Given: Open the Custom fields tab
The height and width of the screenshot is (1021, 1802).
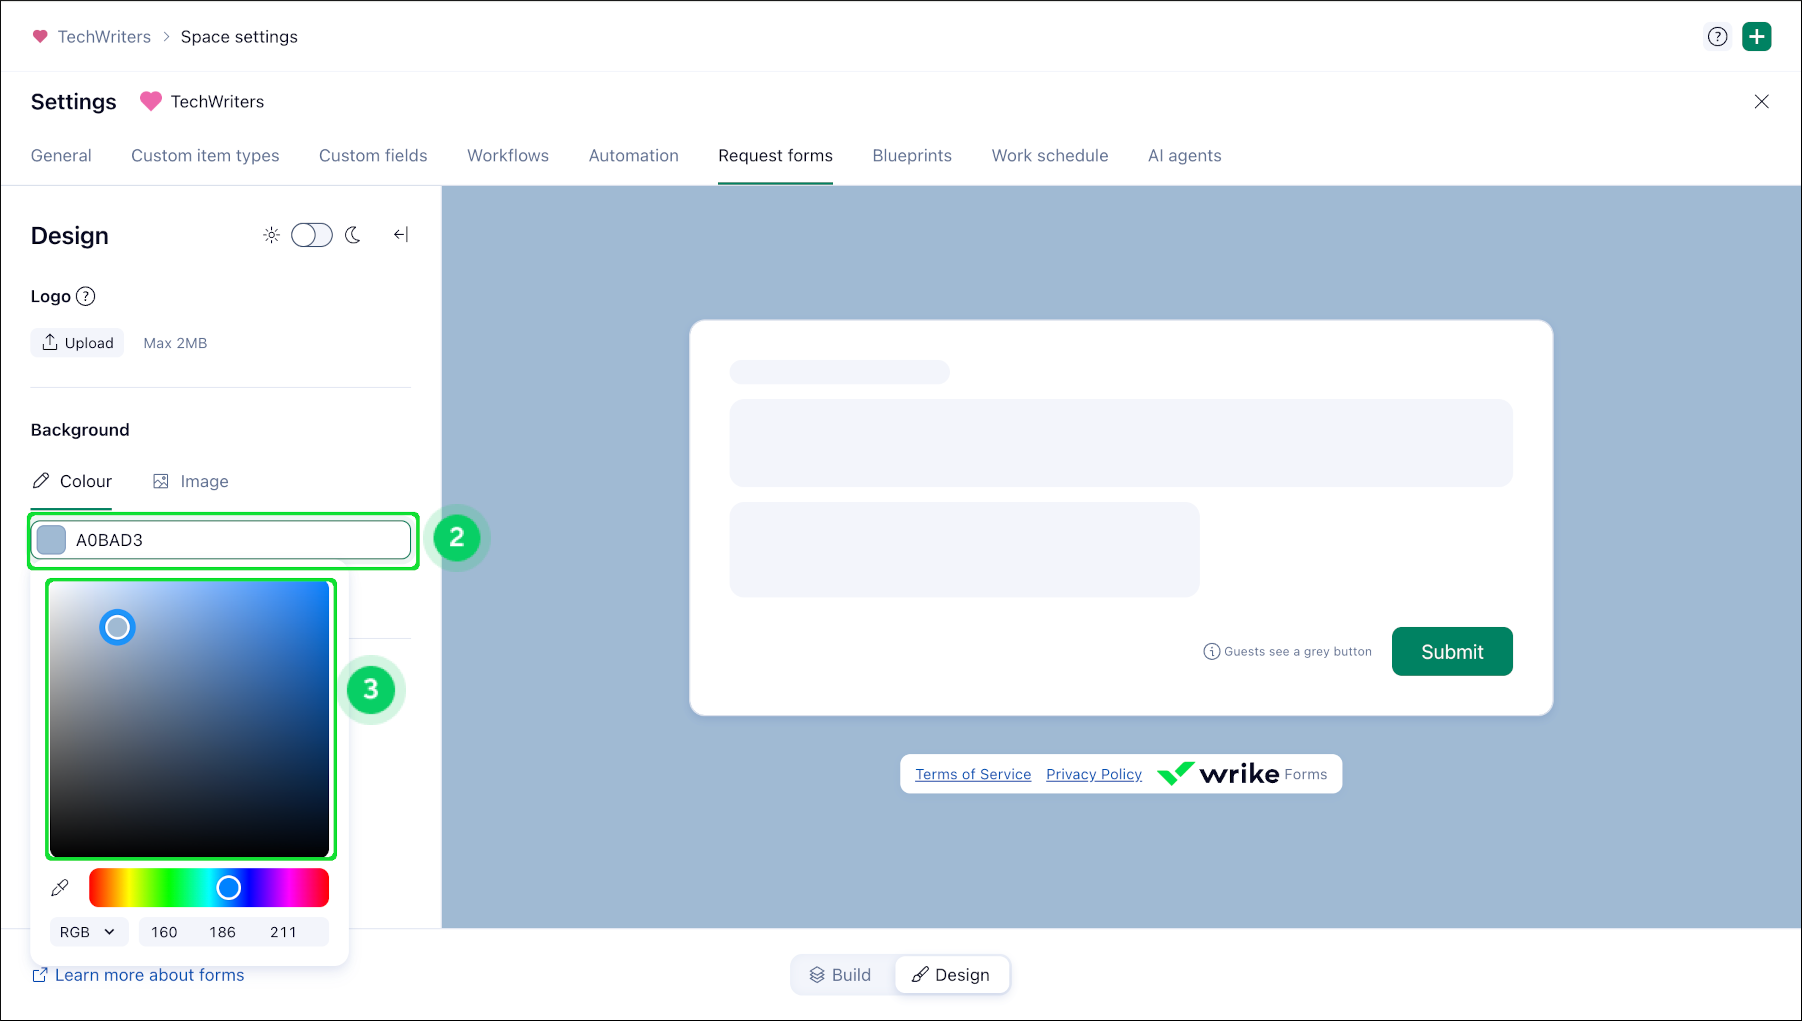Looking at the screenshot, I should tap(373, 156).
